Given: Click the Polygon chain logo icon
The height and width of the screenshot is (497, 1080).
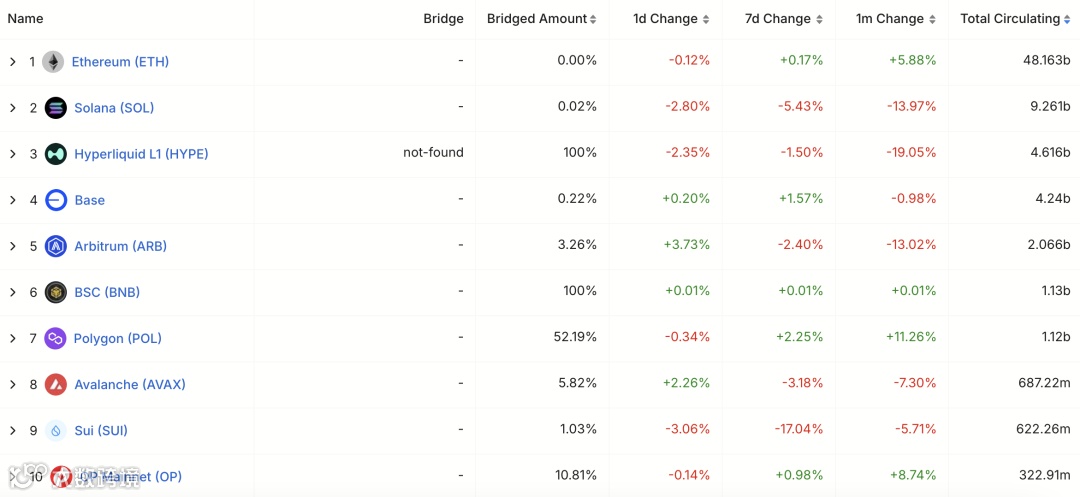Looking at the screenshot, I should [x=56, y=338].
